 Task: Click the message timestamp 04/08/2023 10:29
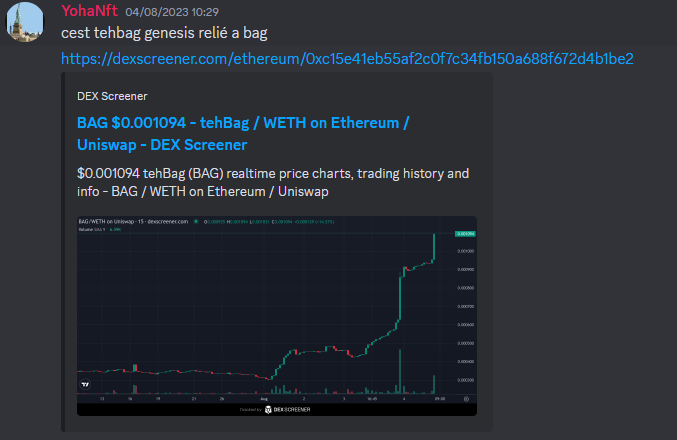pos(172,12)
